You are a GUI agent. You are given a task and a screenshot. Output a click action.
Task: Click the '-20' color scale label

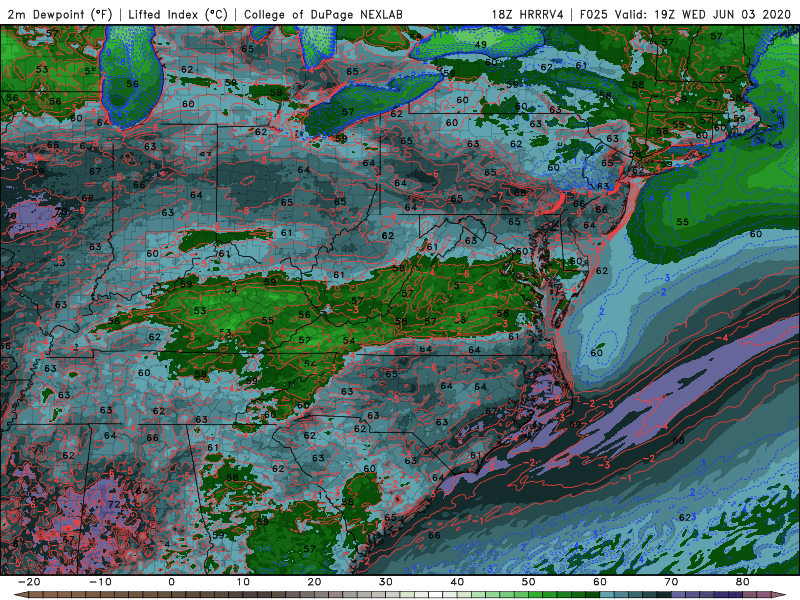[29, 582]
